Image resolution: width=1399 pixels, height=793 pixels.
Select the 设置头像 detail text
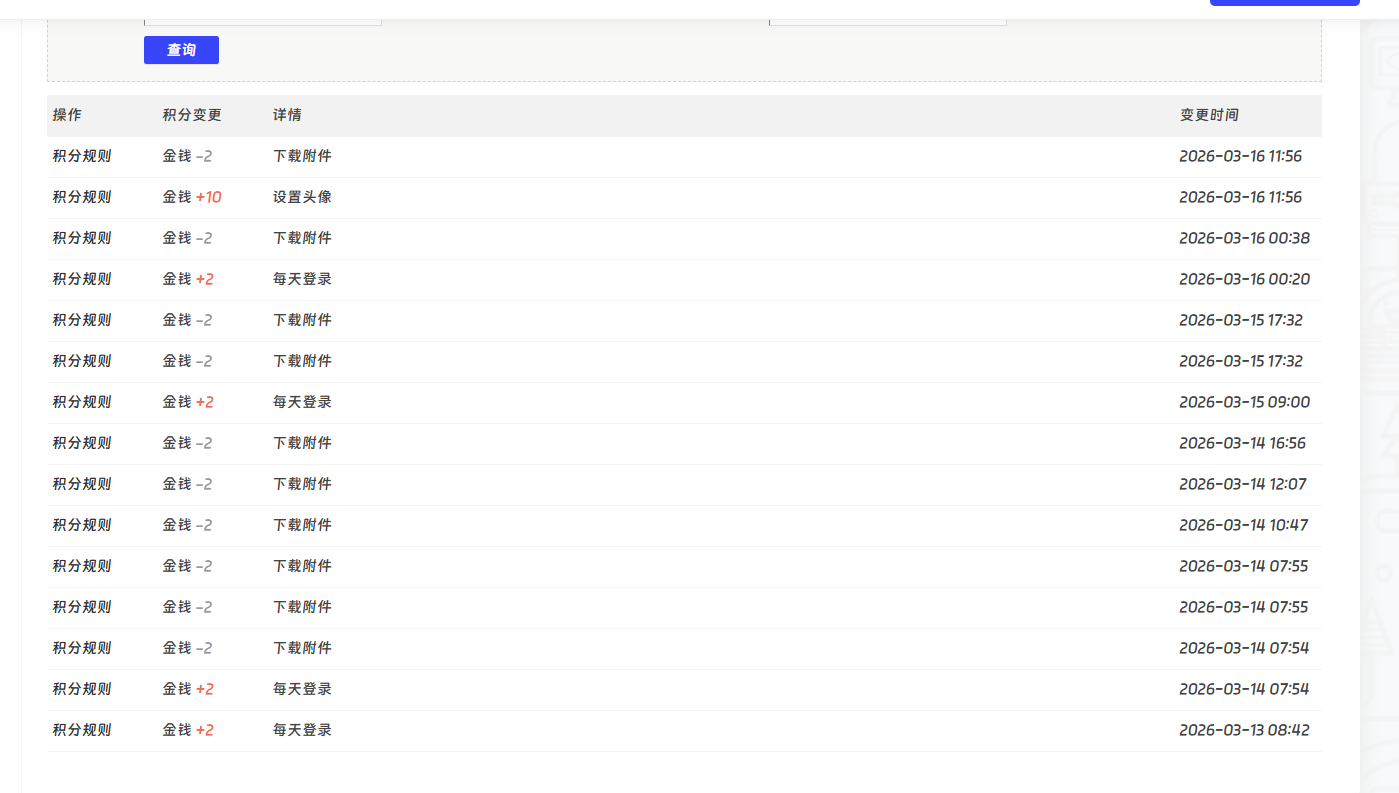click(302, 197)
